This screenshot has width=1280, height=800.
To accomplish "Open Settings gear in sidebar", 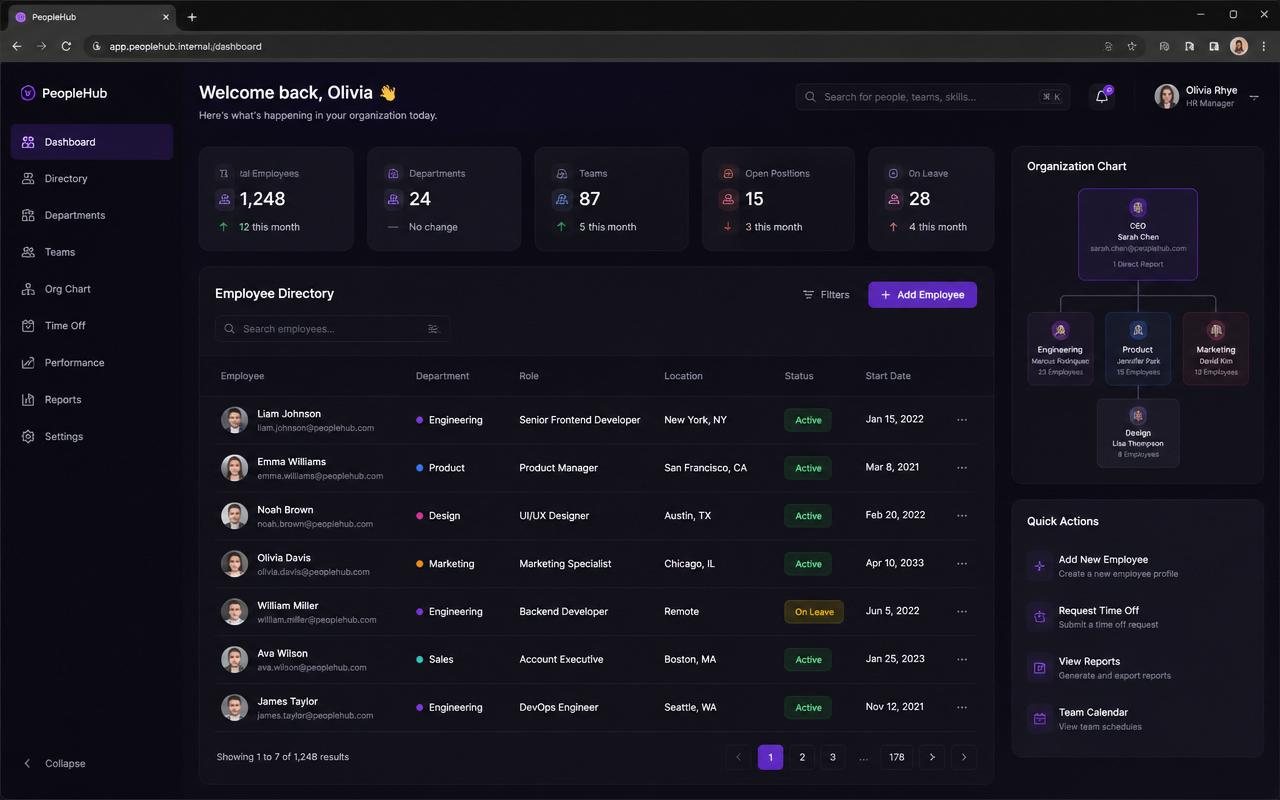I will click(x=28, y=437).
